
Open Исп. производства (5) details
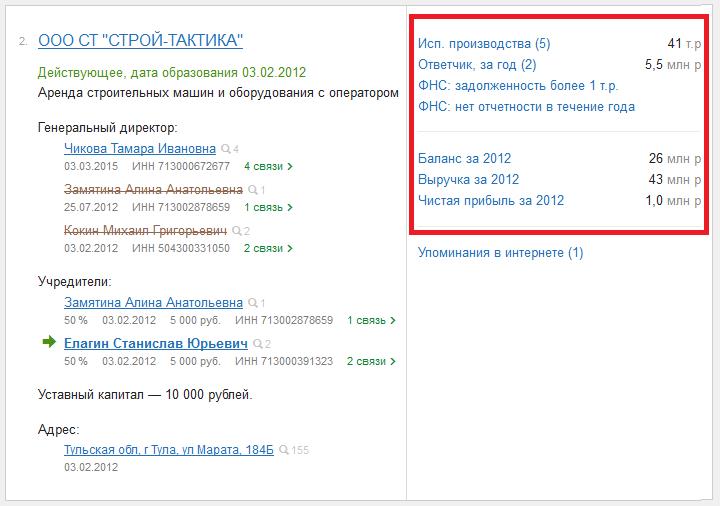point(484,44)
